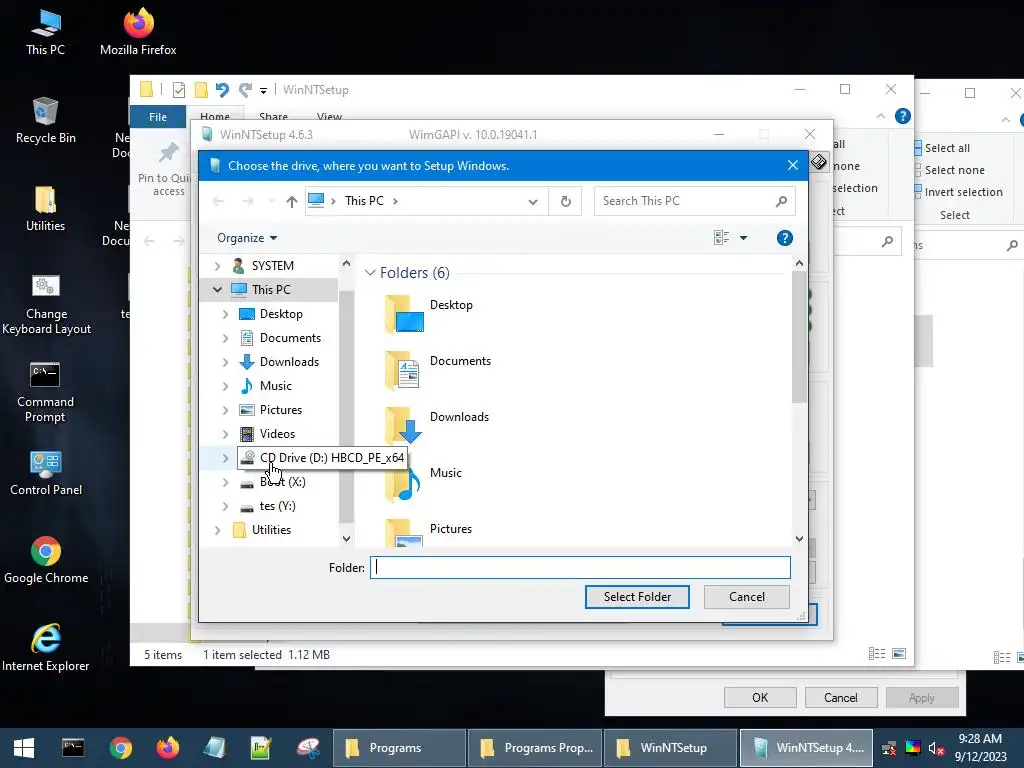The width and height of the screenshot is (1024, 768).
Task: Expand the SYSTEM tree node
Action: point(217,266)
